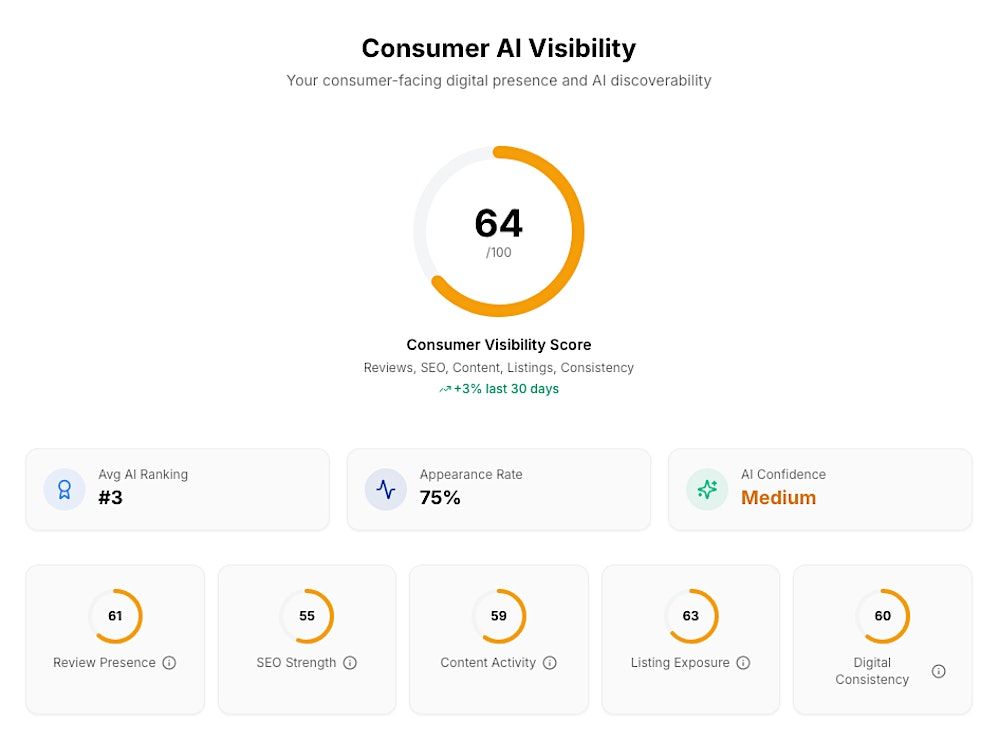
Task: Select the Listing Exposure score ring 63
Action: 691,616
